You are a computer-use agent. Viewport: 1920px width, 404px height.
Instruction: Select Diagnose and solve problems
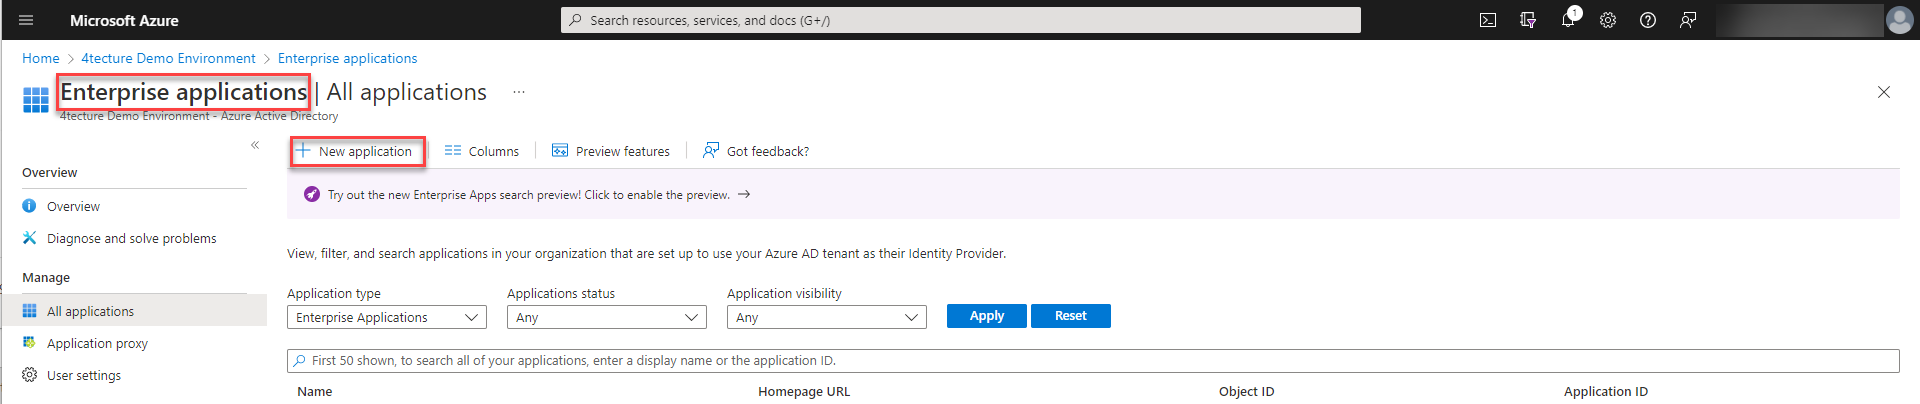134,238
